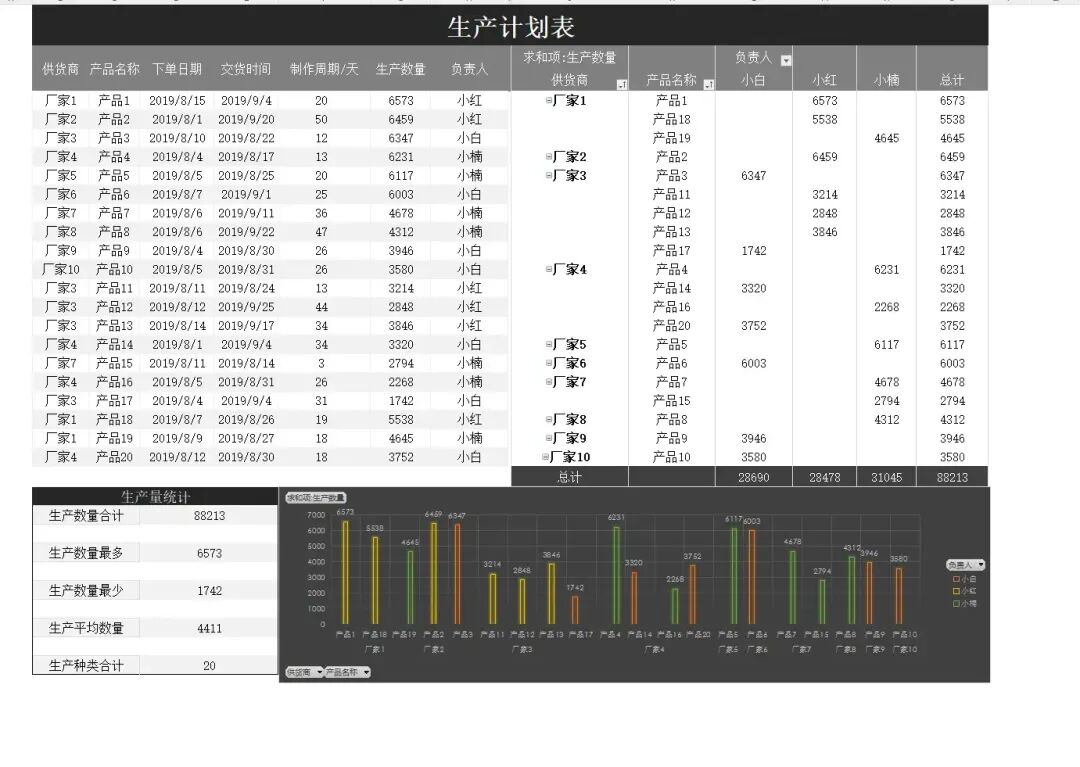Collapse the 厂家3 pivot group

[x=548, y=176]
